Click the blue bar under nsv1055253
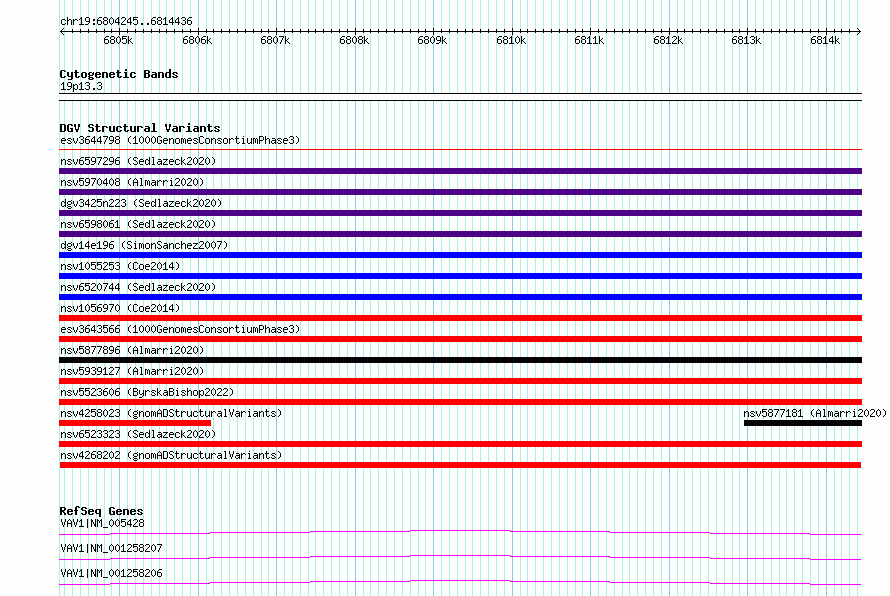Viewport: 890px width, 596px height. pos(460,276)
